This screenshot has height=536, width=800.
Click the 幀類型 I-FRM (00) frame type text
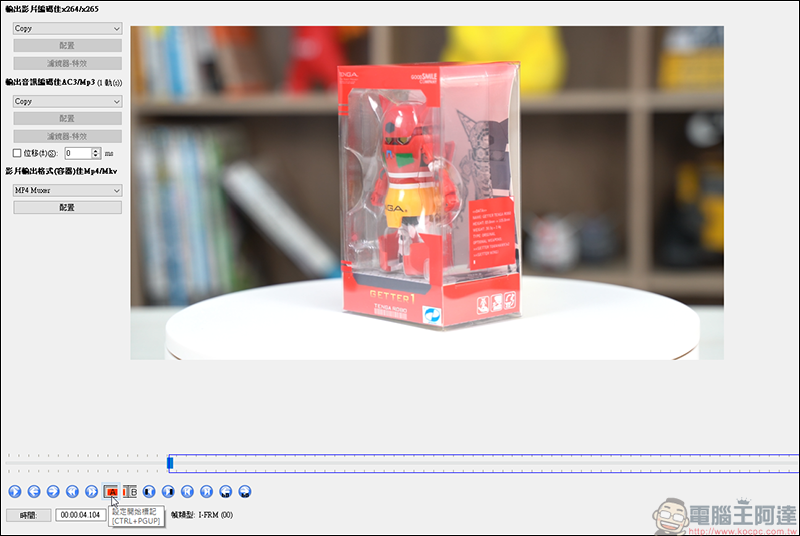point(202,515)
